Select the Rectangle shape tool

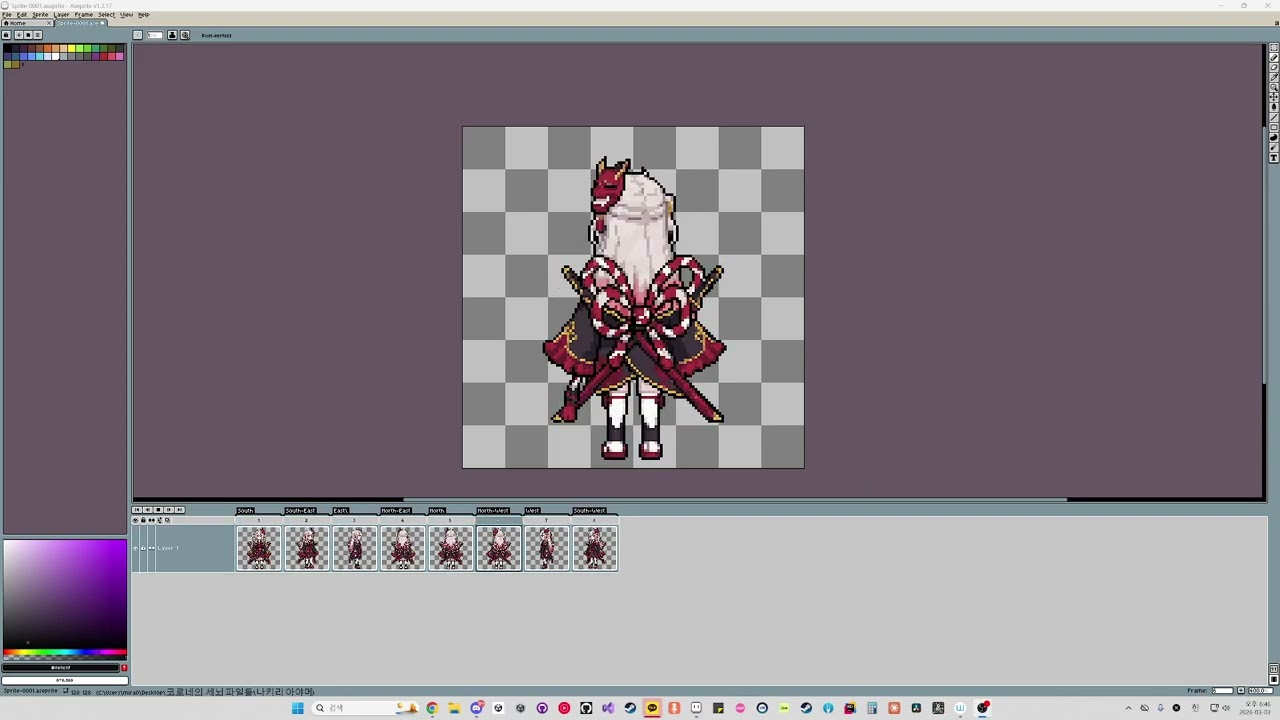1274,127
